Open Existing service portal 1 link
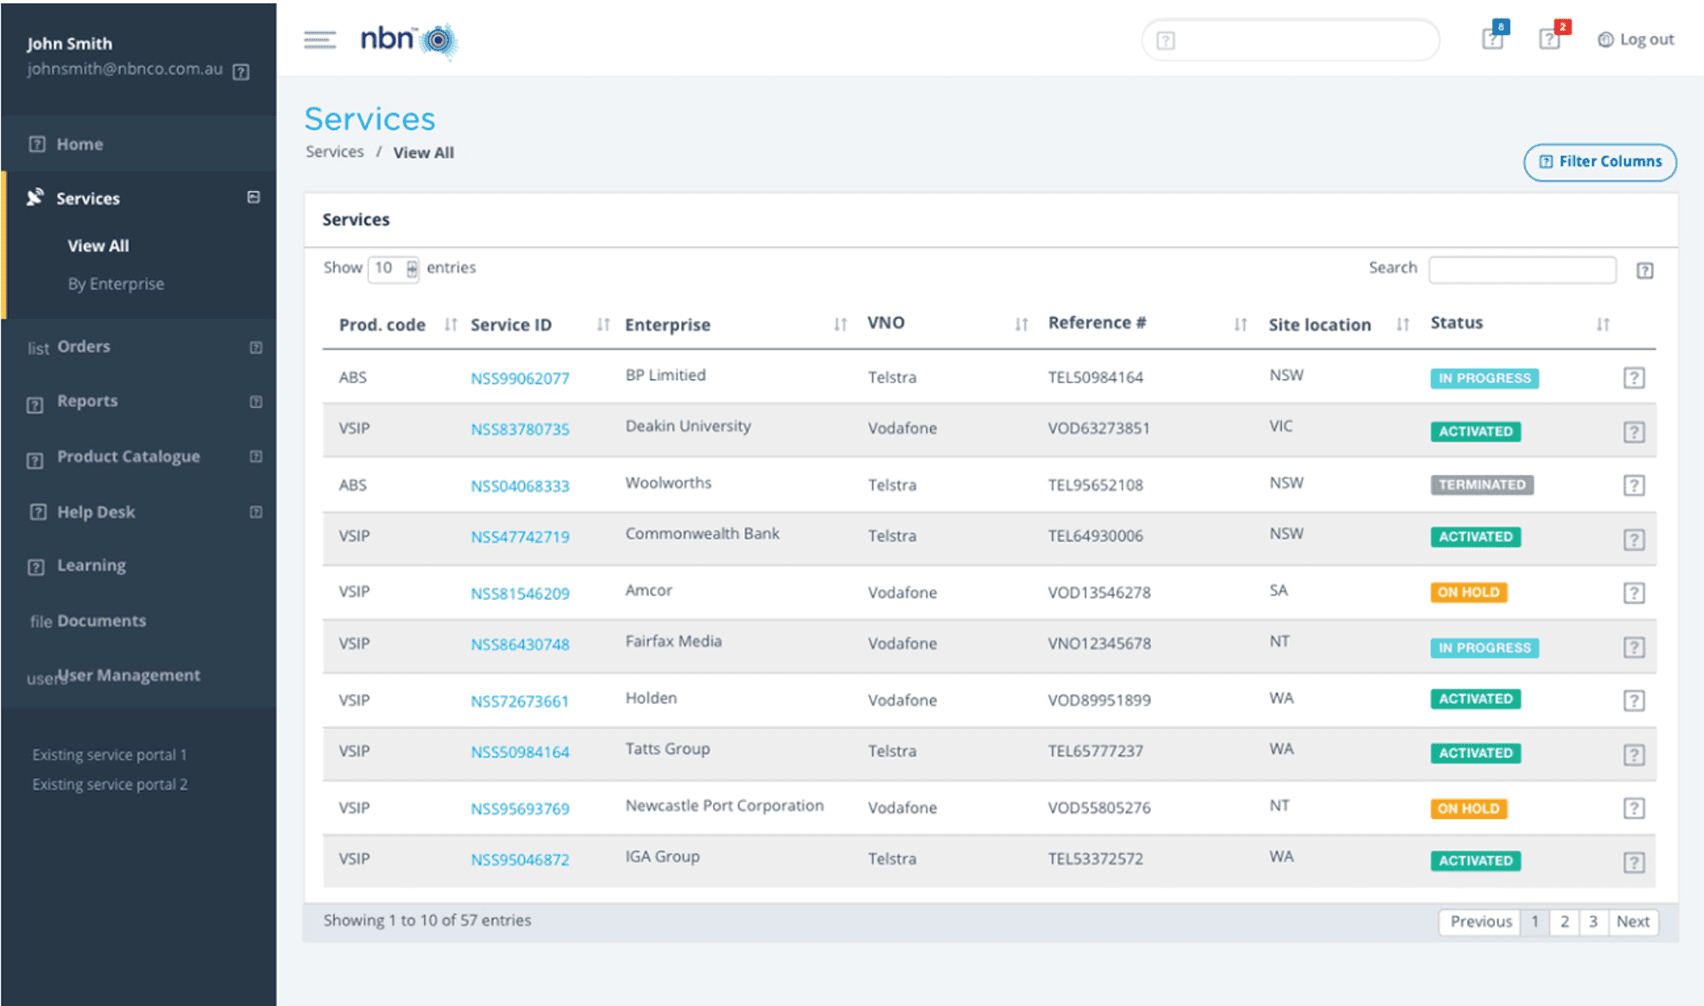 coord(109,754)
